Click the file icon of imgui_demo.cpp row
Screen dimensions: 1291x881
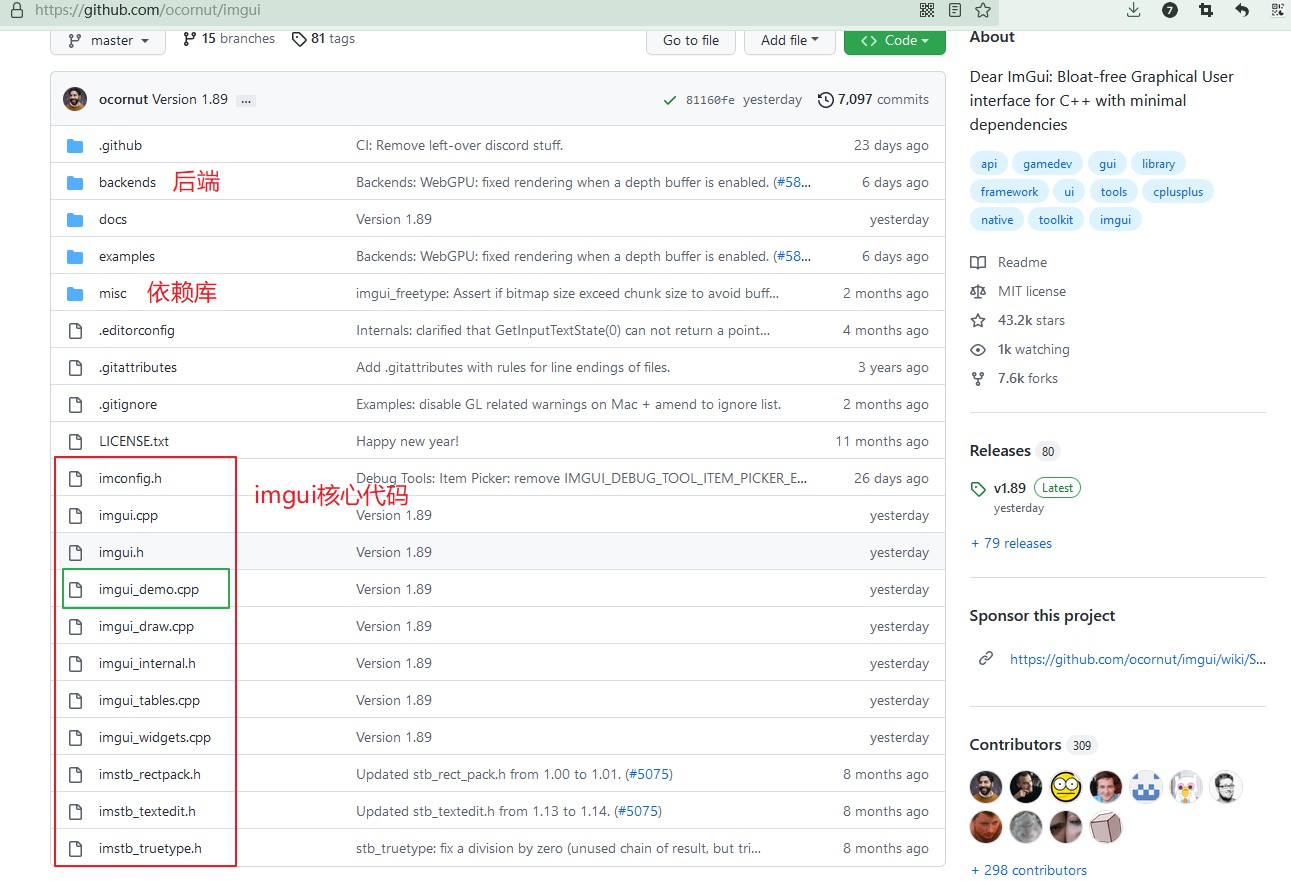75,589
